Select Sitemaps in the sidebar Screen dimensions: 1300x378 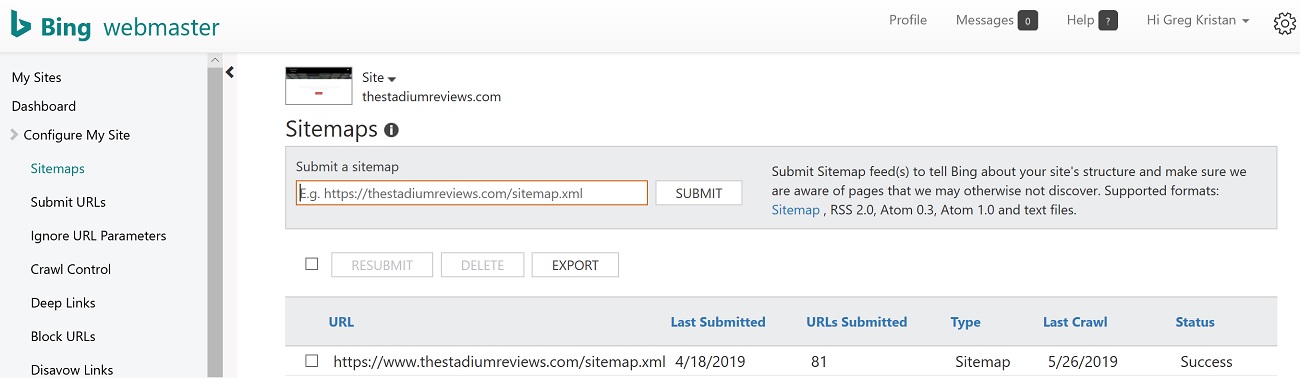click(x=57, y=169)
